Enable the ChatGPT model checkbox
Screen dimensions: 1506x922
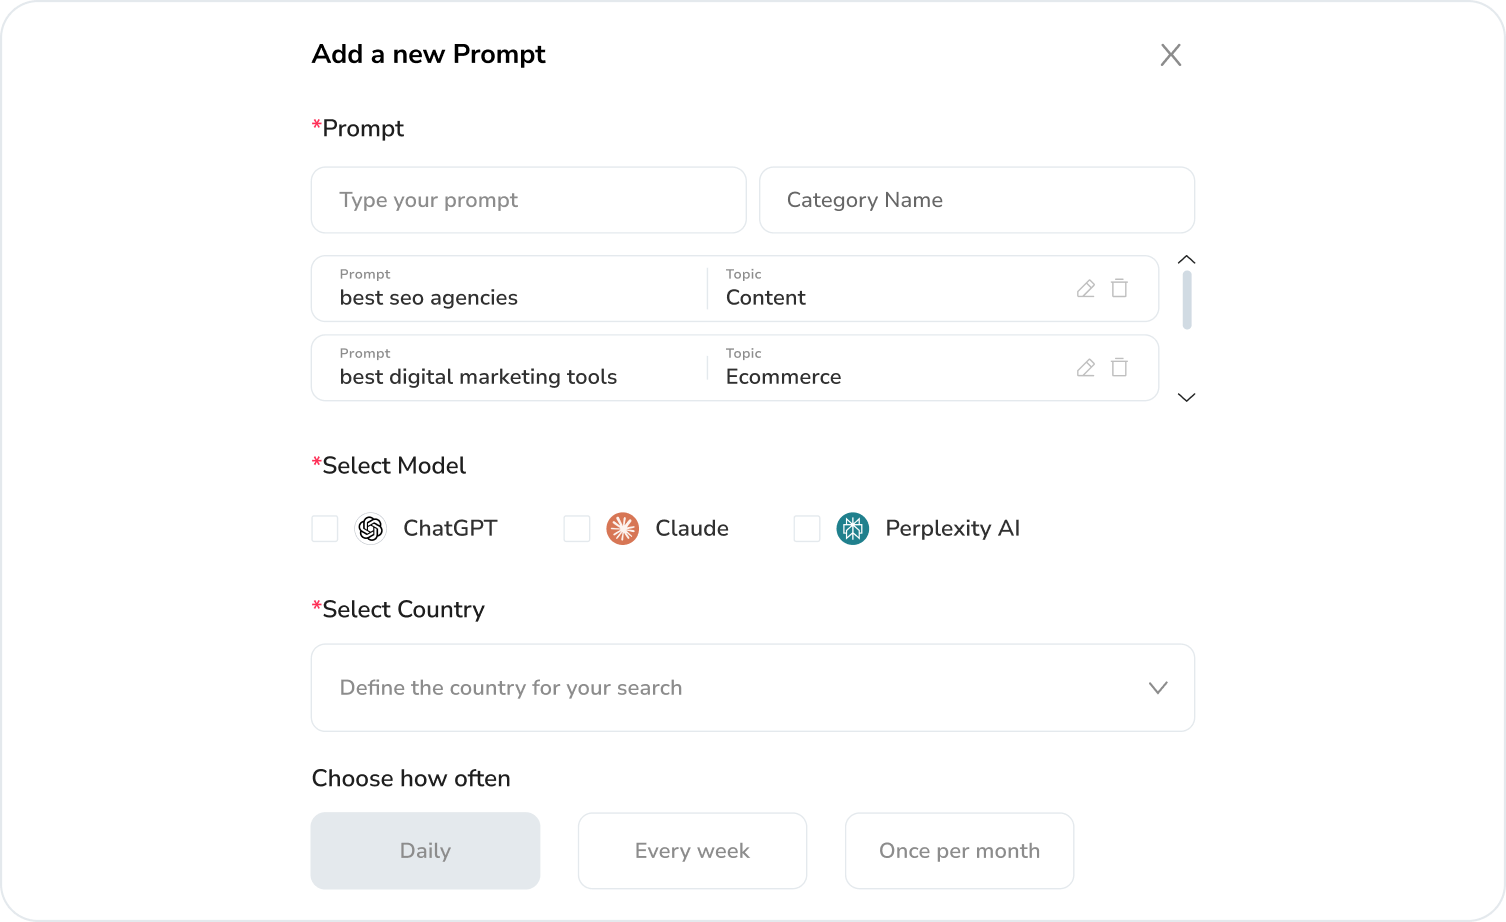click(x=324, y=528)
